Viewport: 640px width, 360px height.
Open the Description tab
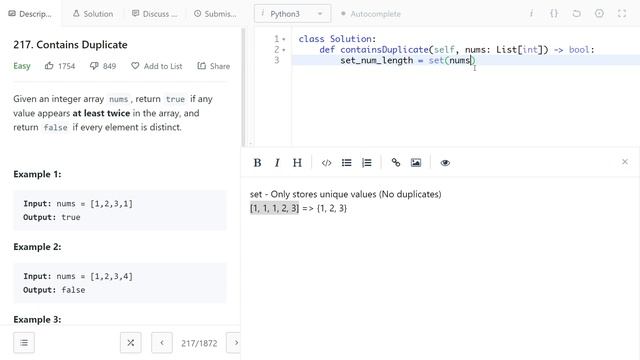pyautogui.click(x=30, y=14)
